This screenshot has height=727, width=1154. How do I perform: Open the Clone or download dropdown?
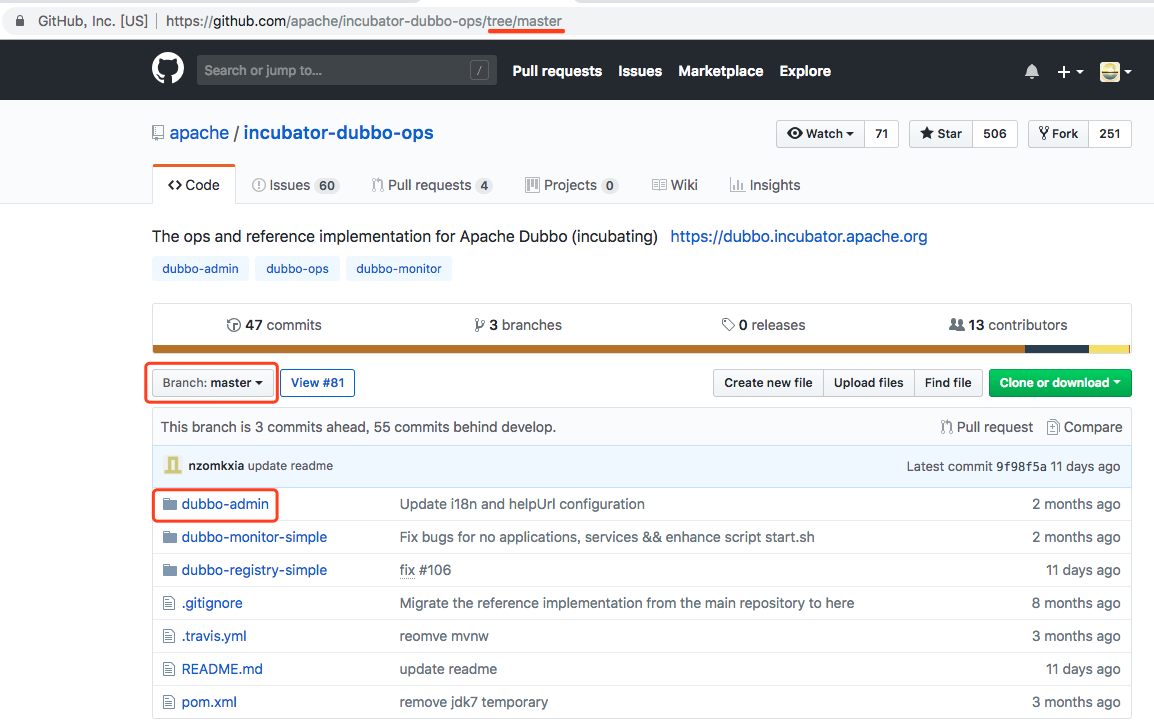1060,383
